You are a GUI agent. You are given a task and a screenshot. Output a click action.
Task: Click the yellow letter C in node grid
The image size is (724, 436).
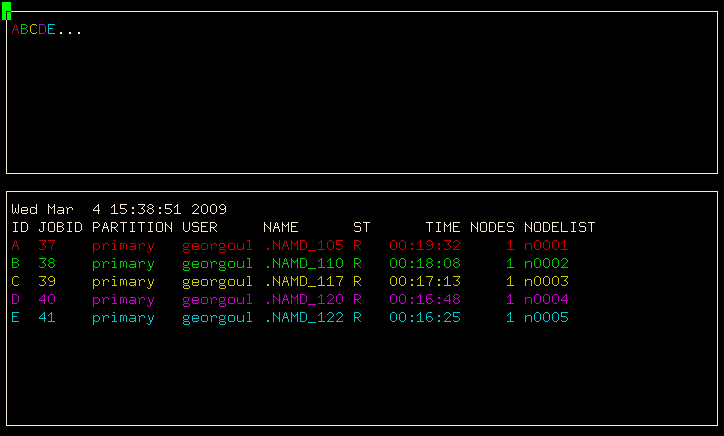click(x=34, y=30)
